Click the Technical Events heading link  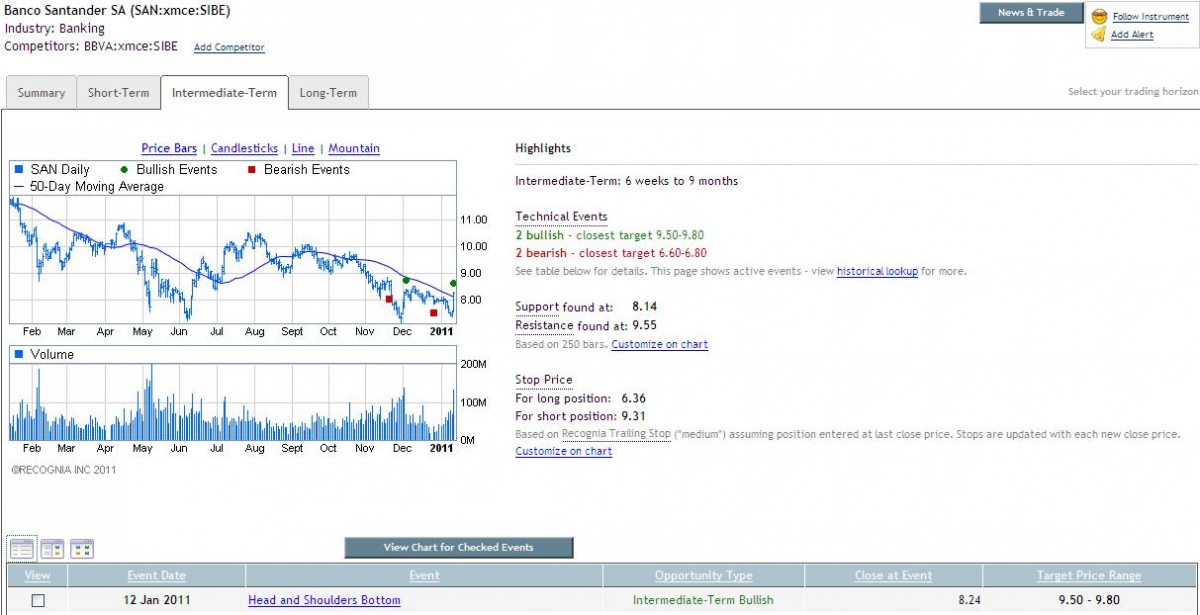tap(561, 216)
